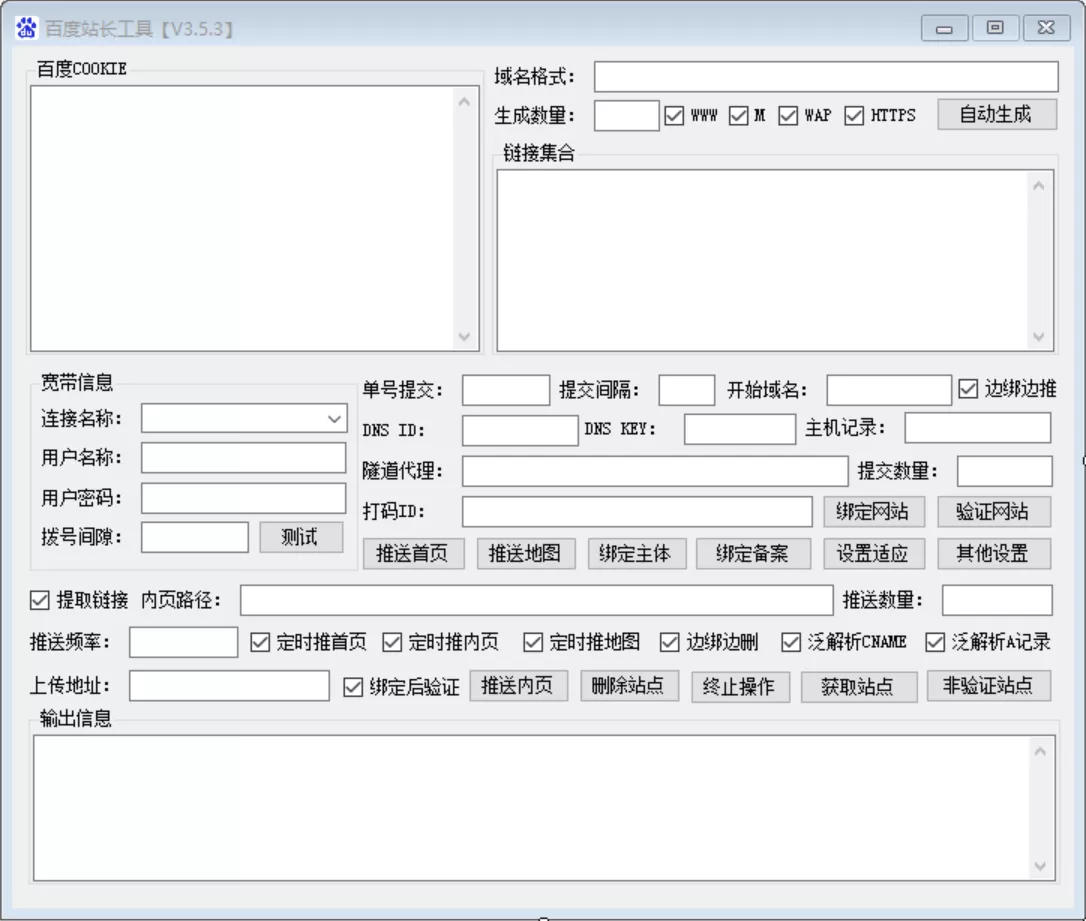Screen dimensions: 1086x921
Task: Click 链接集合 scrollbar down arrow
Action: pos(1038,337)
